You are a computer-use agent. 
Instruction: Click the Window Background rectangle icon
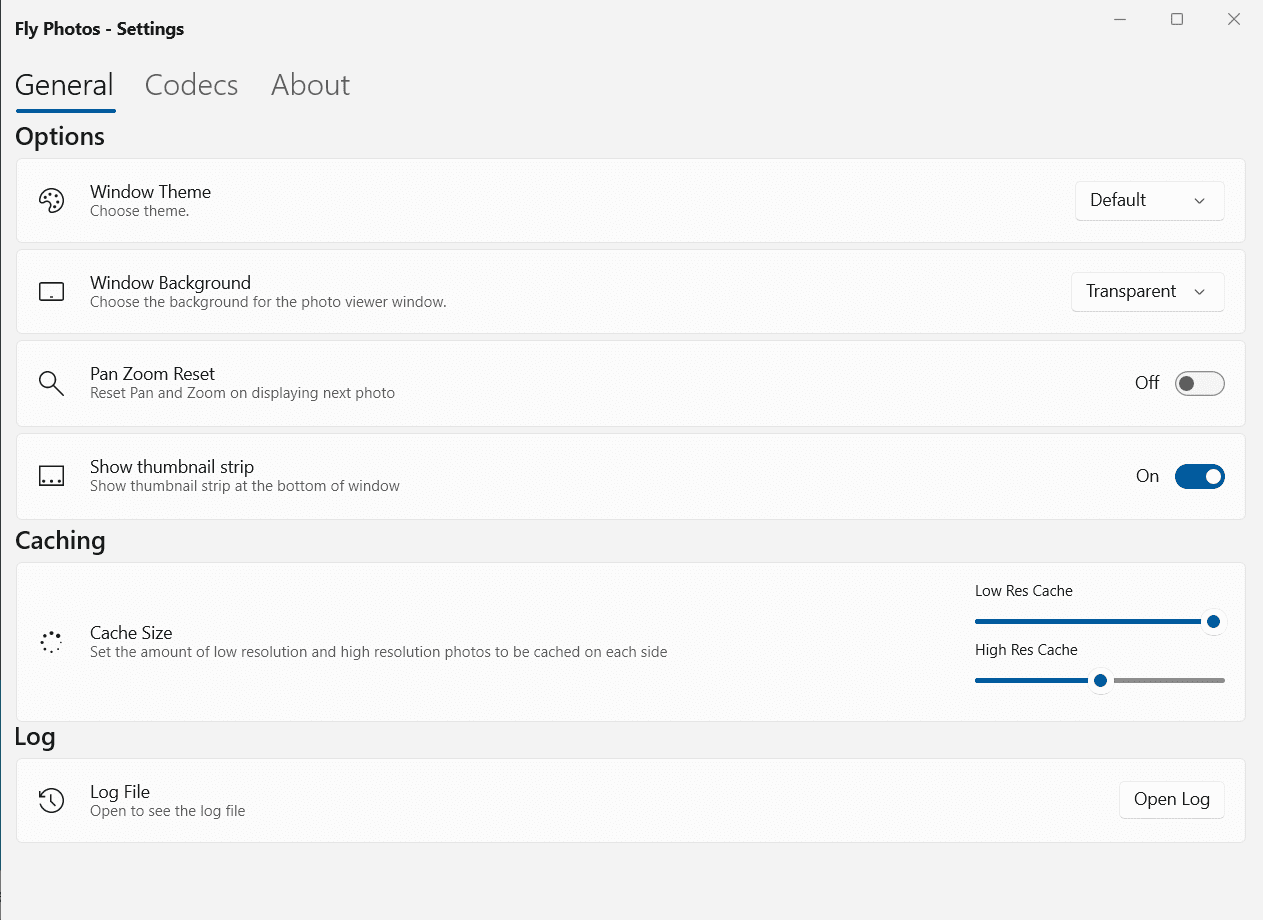[x=51, y=292]
